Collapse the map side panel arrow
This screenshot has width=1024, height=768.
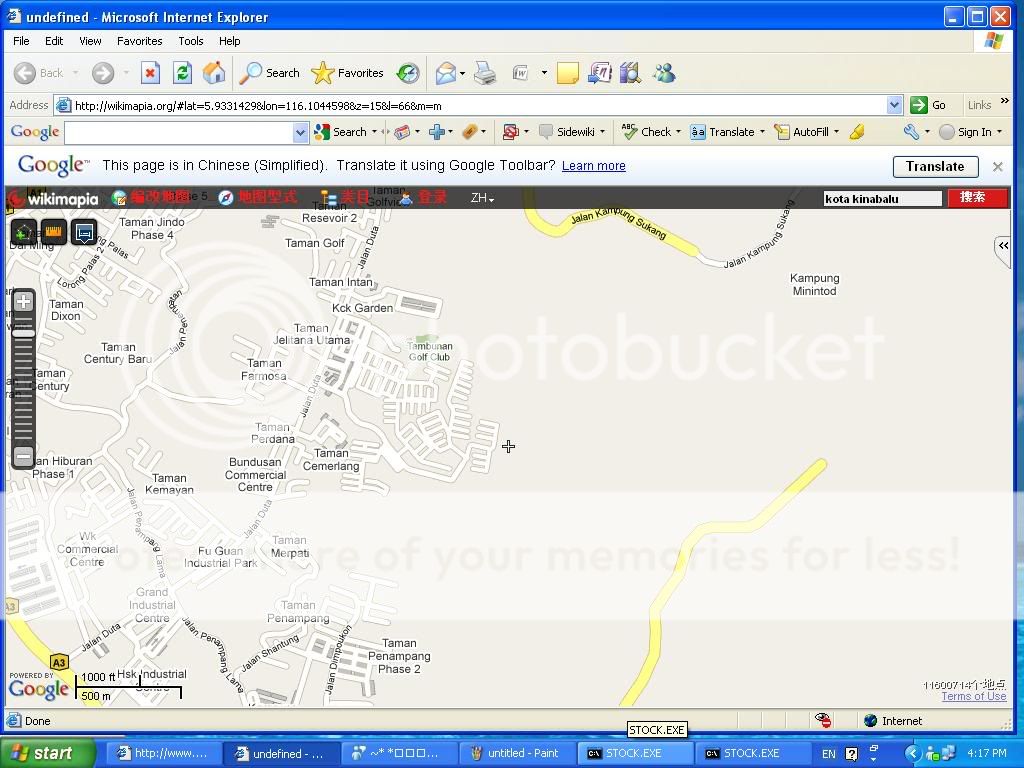coord(1002,246)
